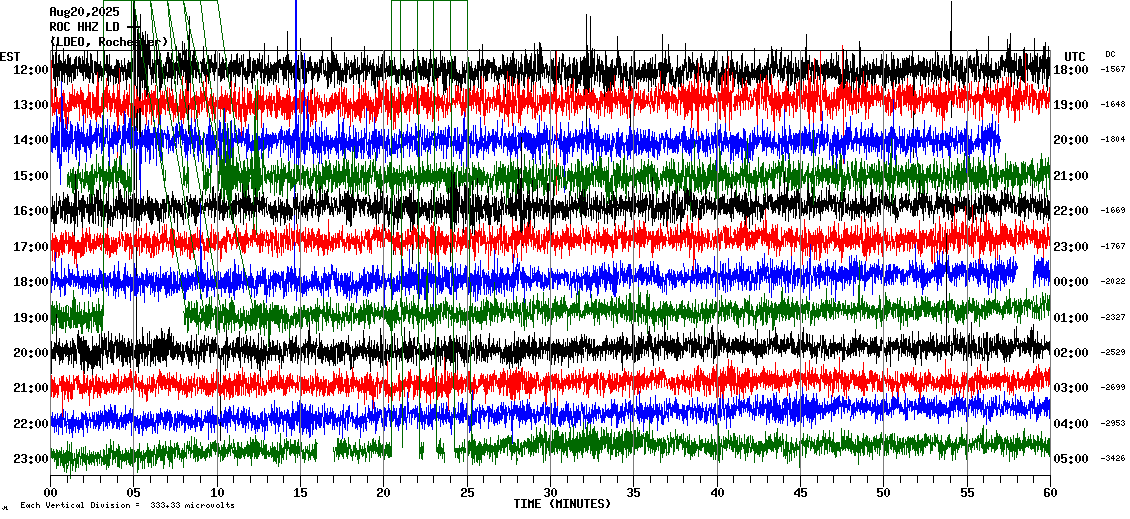Click the TIME (MINUTES) axis title
Screen dimensions: 1130x519
pyautogui.click(x=562, y=504)
